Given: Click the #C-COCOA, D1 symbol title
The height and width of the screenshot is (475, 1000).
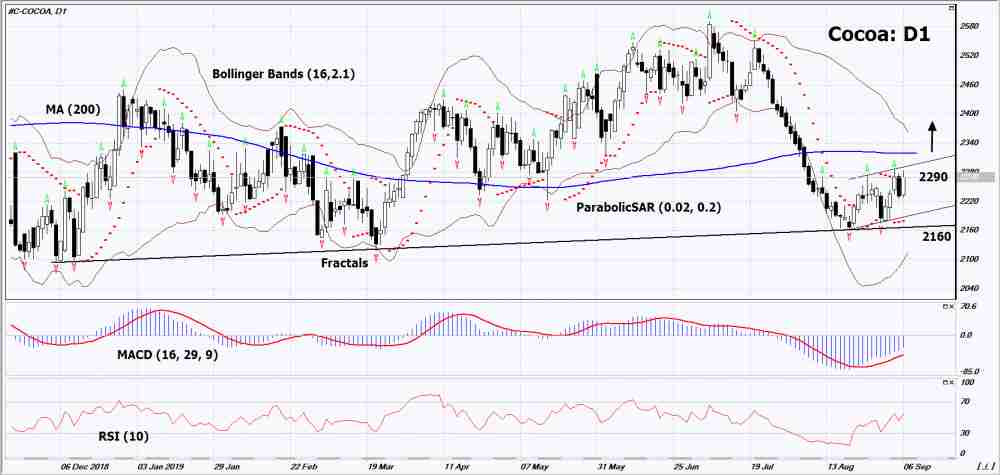Looking at the screenshot, I should coord(37,10).
